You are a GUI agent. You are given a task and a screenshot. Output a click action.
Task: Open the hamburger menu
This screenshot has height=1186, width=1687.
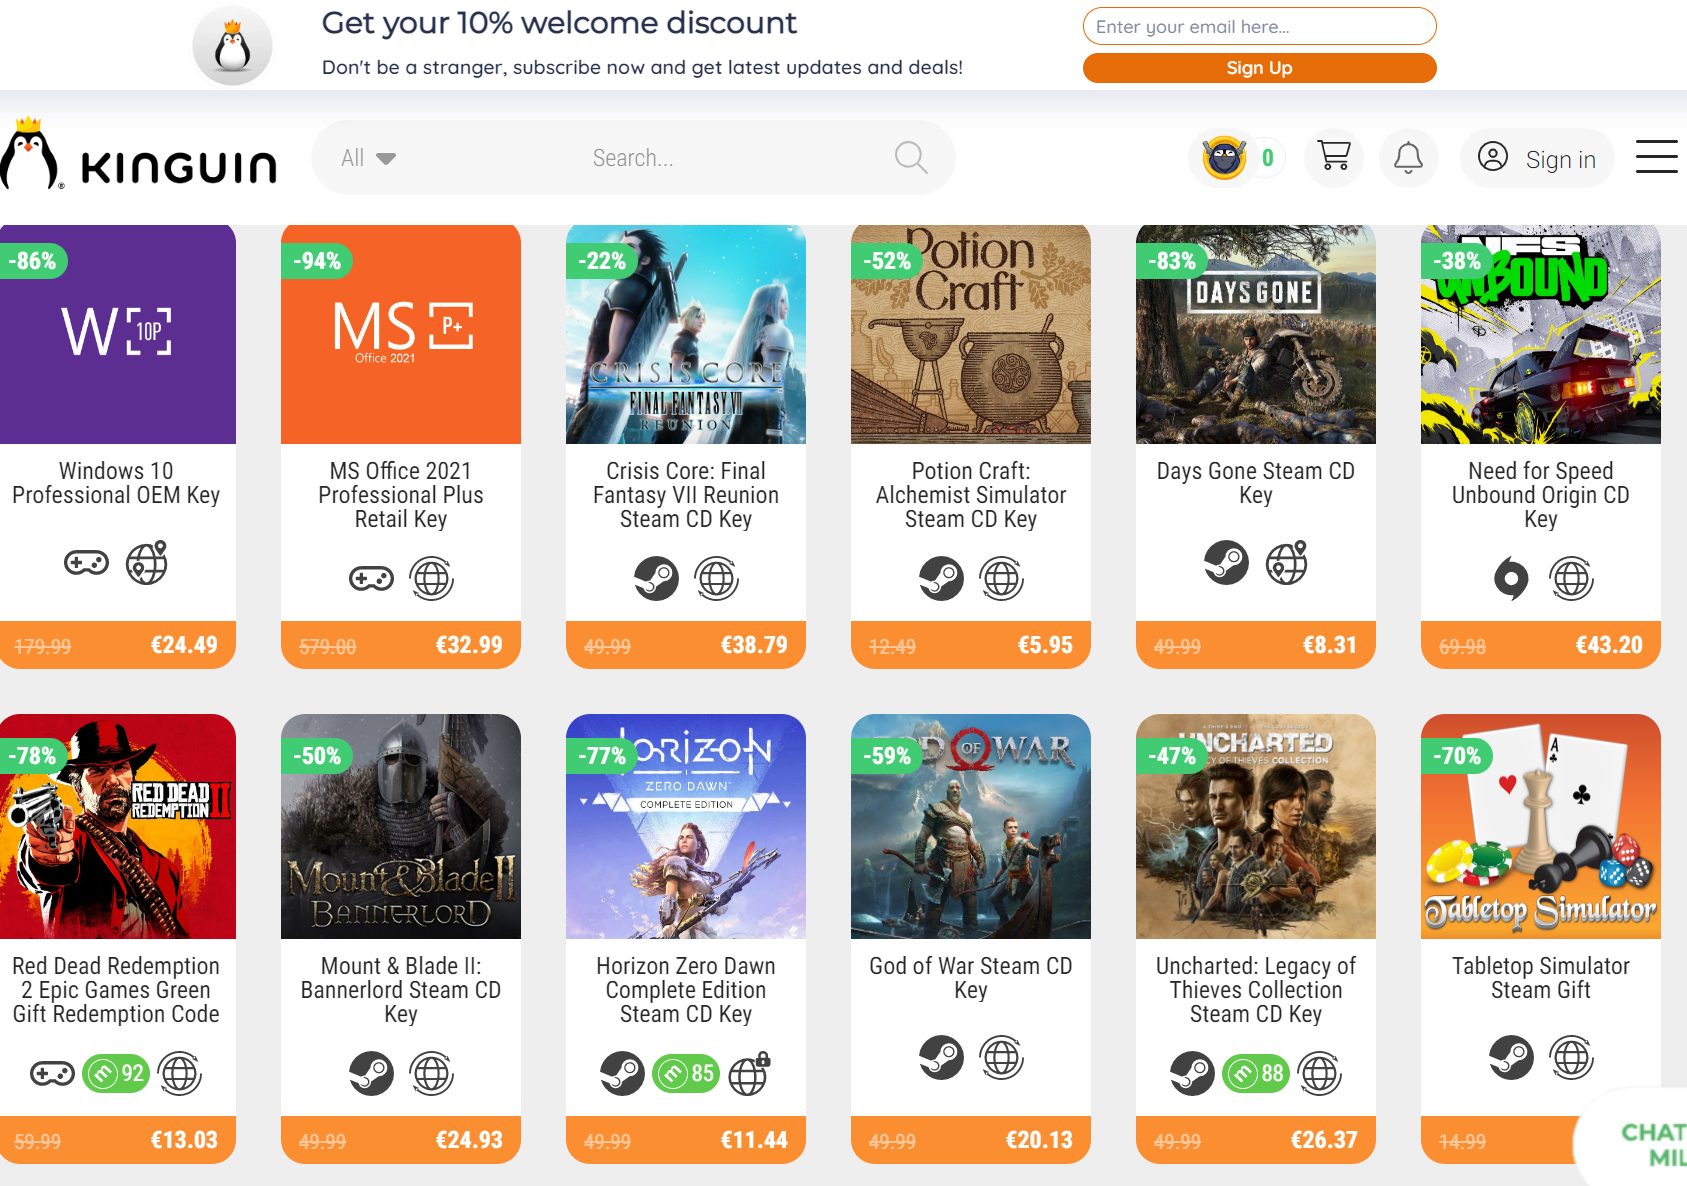tap(1656, 157)
